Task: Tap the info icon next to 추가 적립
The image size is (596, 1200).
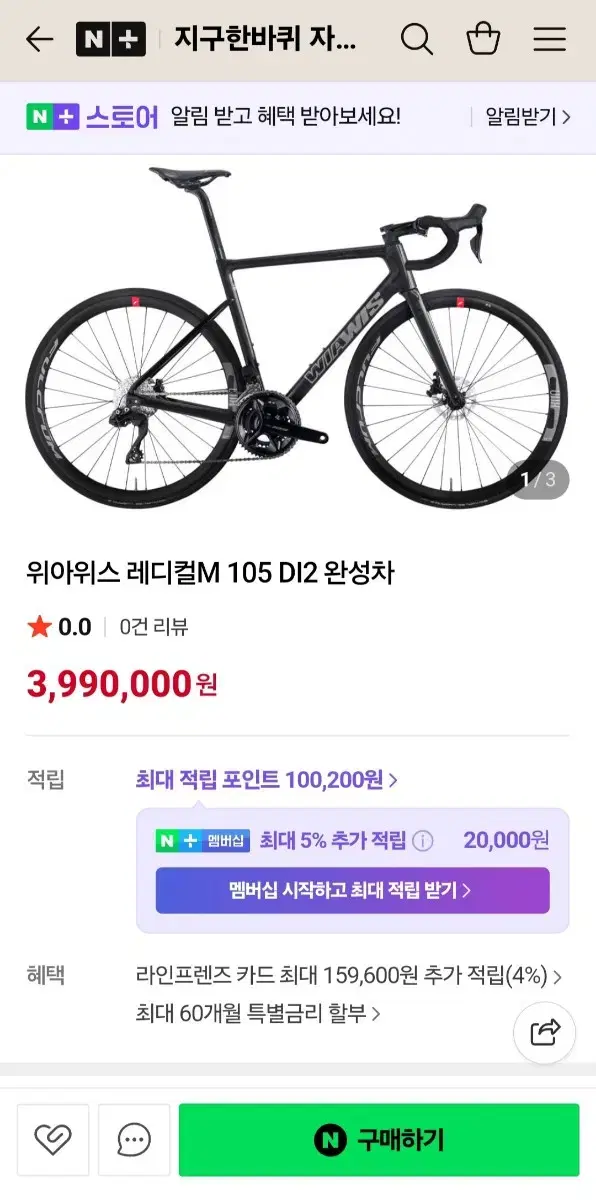Action: [423, 840]
